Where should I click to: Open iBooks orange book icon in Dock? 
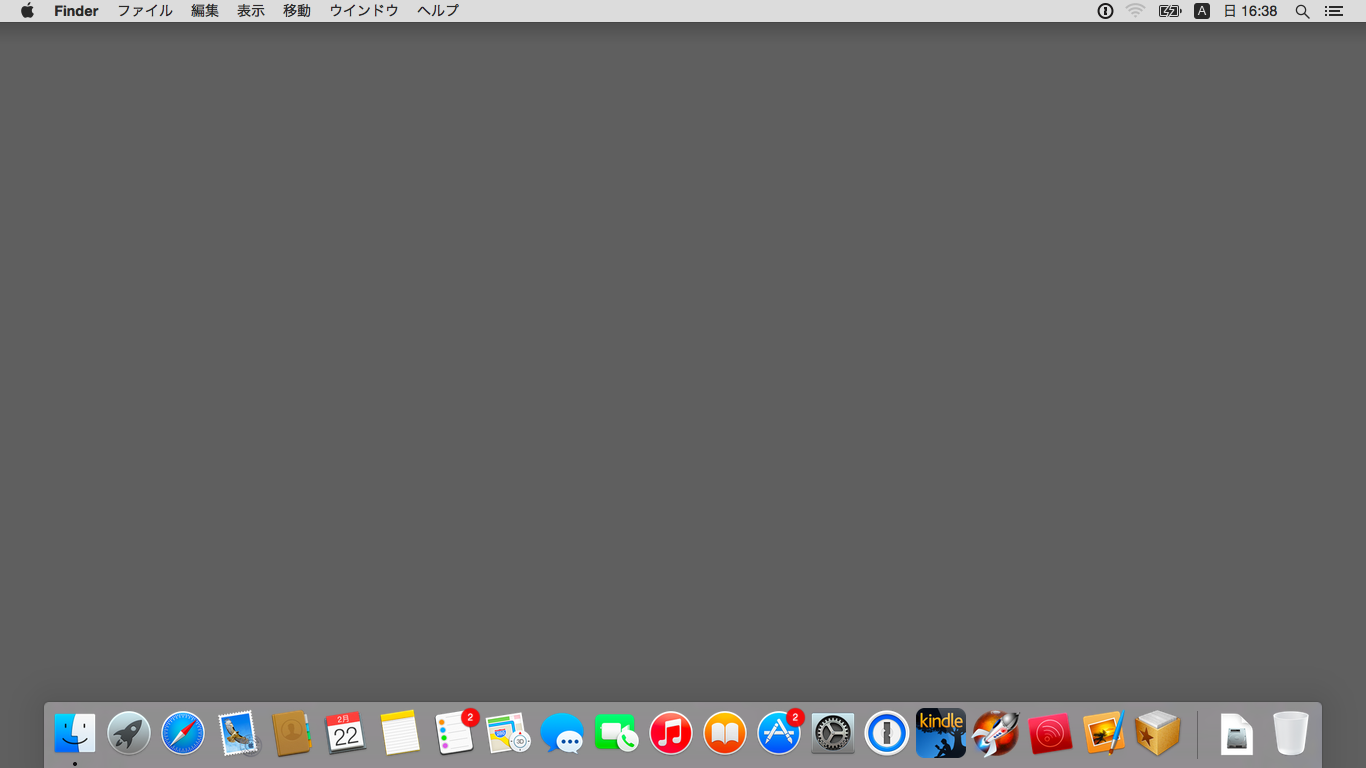point(725,733)
